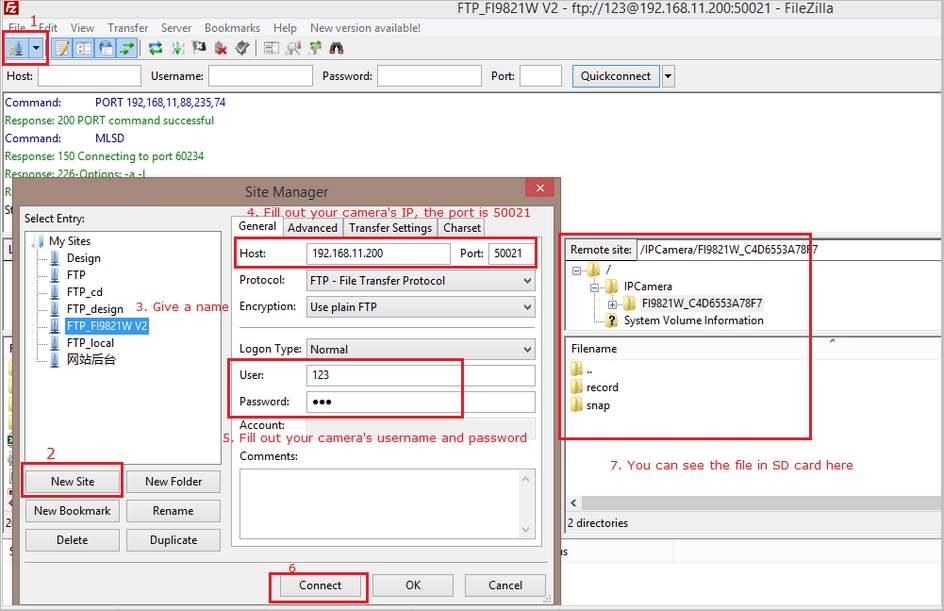Click the User field containing 123
This screenshot has width=944, height=611.
(420, 375)
